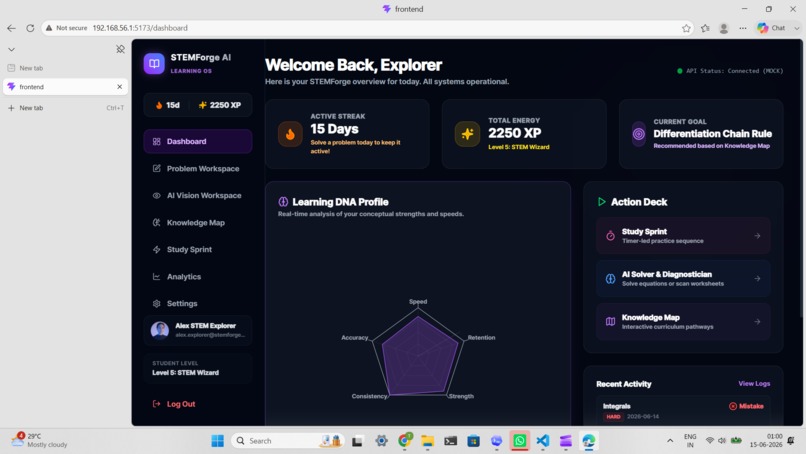
Task: Click the Differentiation Chain Rule goal text
Action: (x=712, y=134)
